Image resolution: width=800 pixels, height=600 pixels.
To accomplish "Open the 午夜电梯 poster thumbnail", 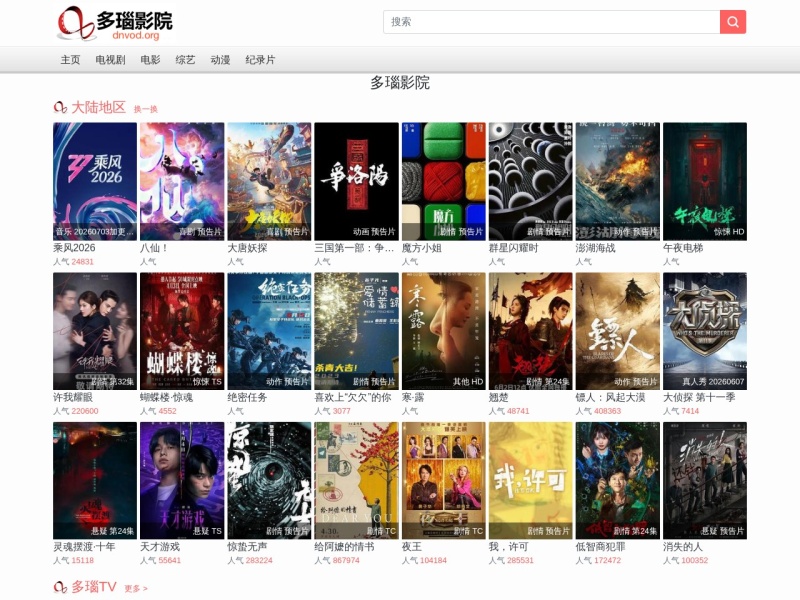I will coord(705,181).
